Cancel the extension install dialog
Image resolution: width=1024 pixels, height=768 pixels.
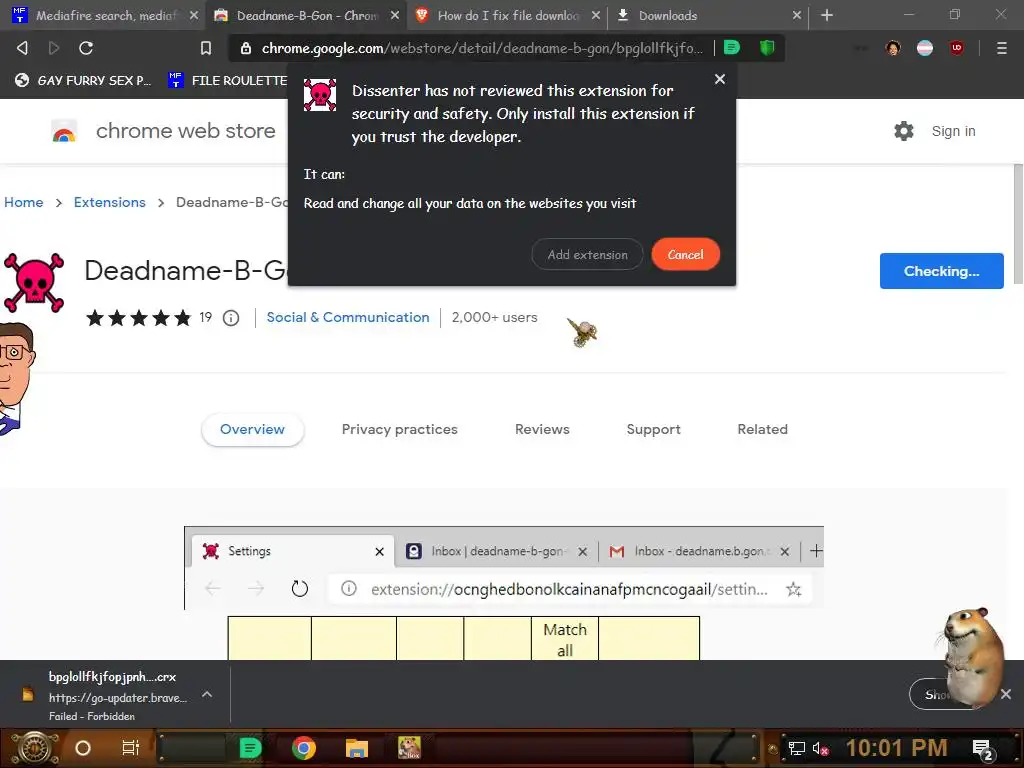click(686, 255)
